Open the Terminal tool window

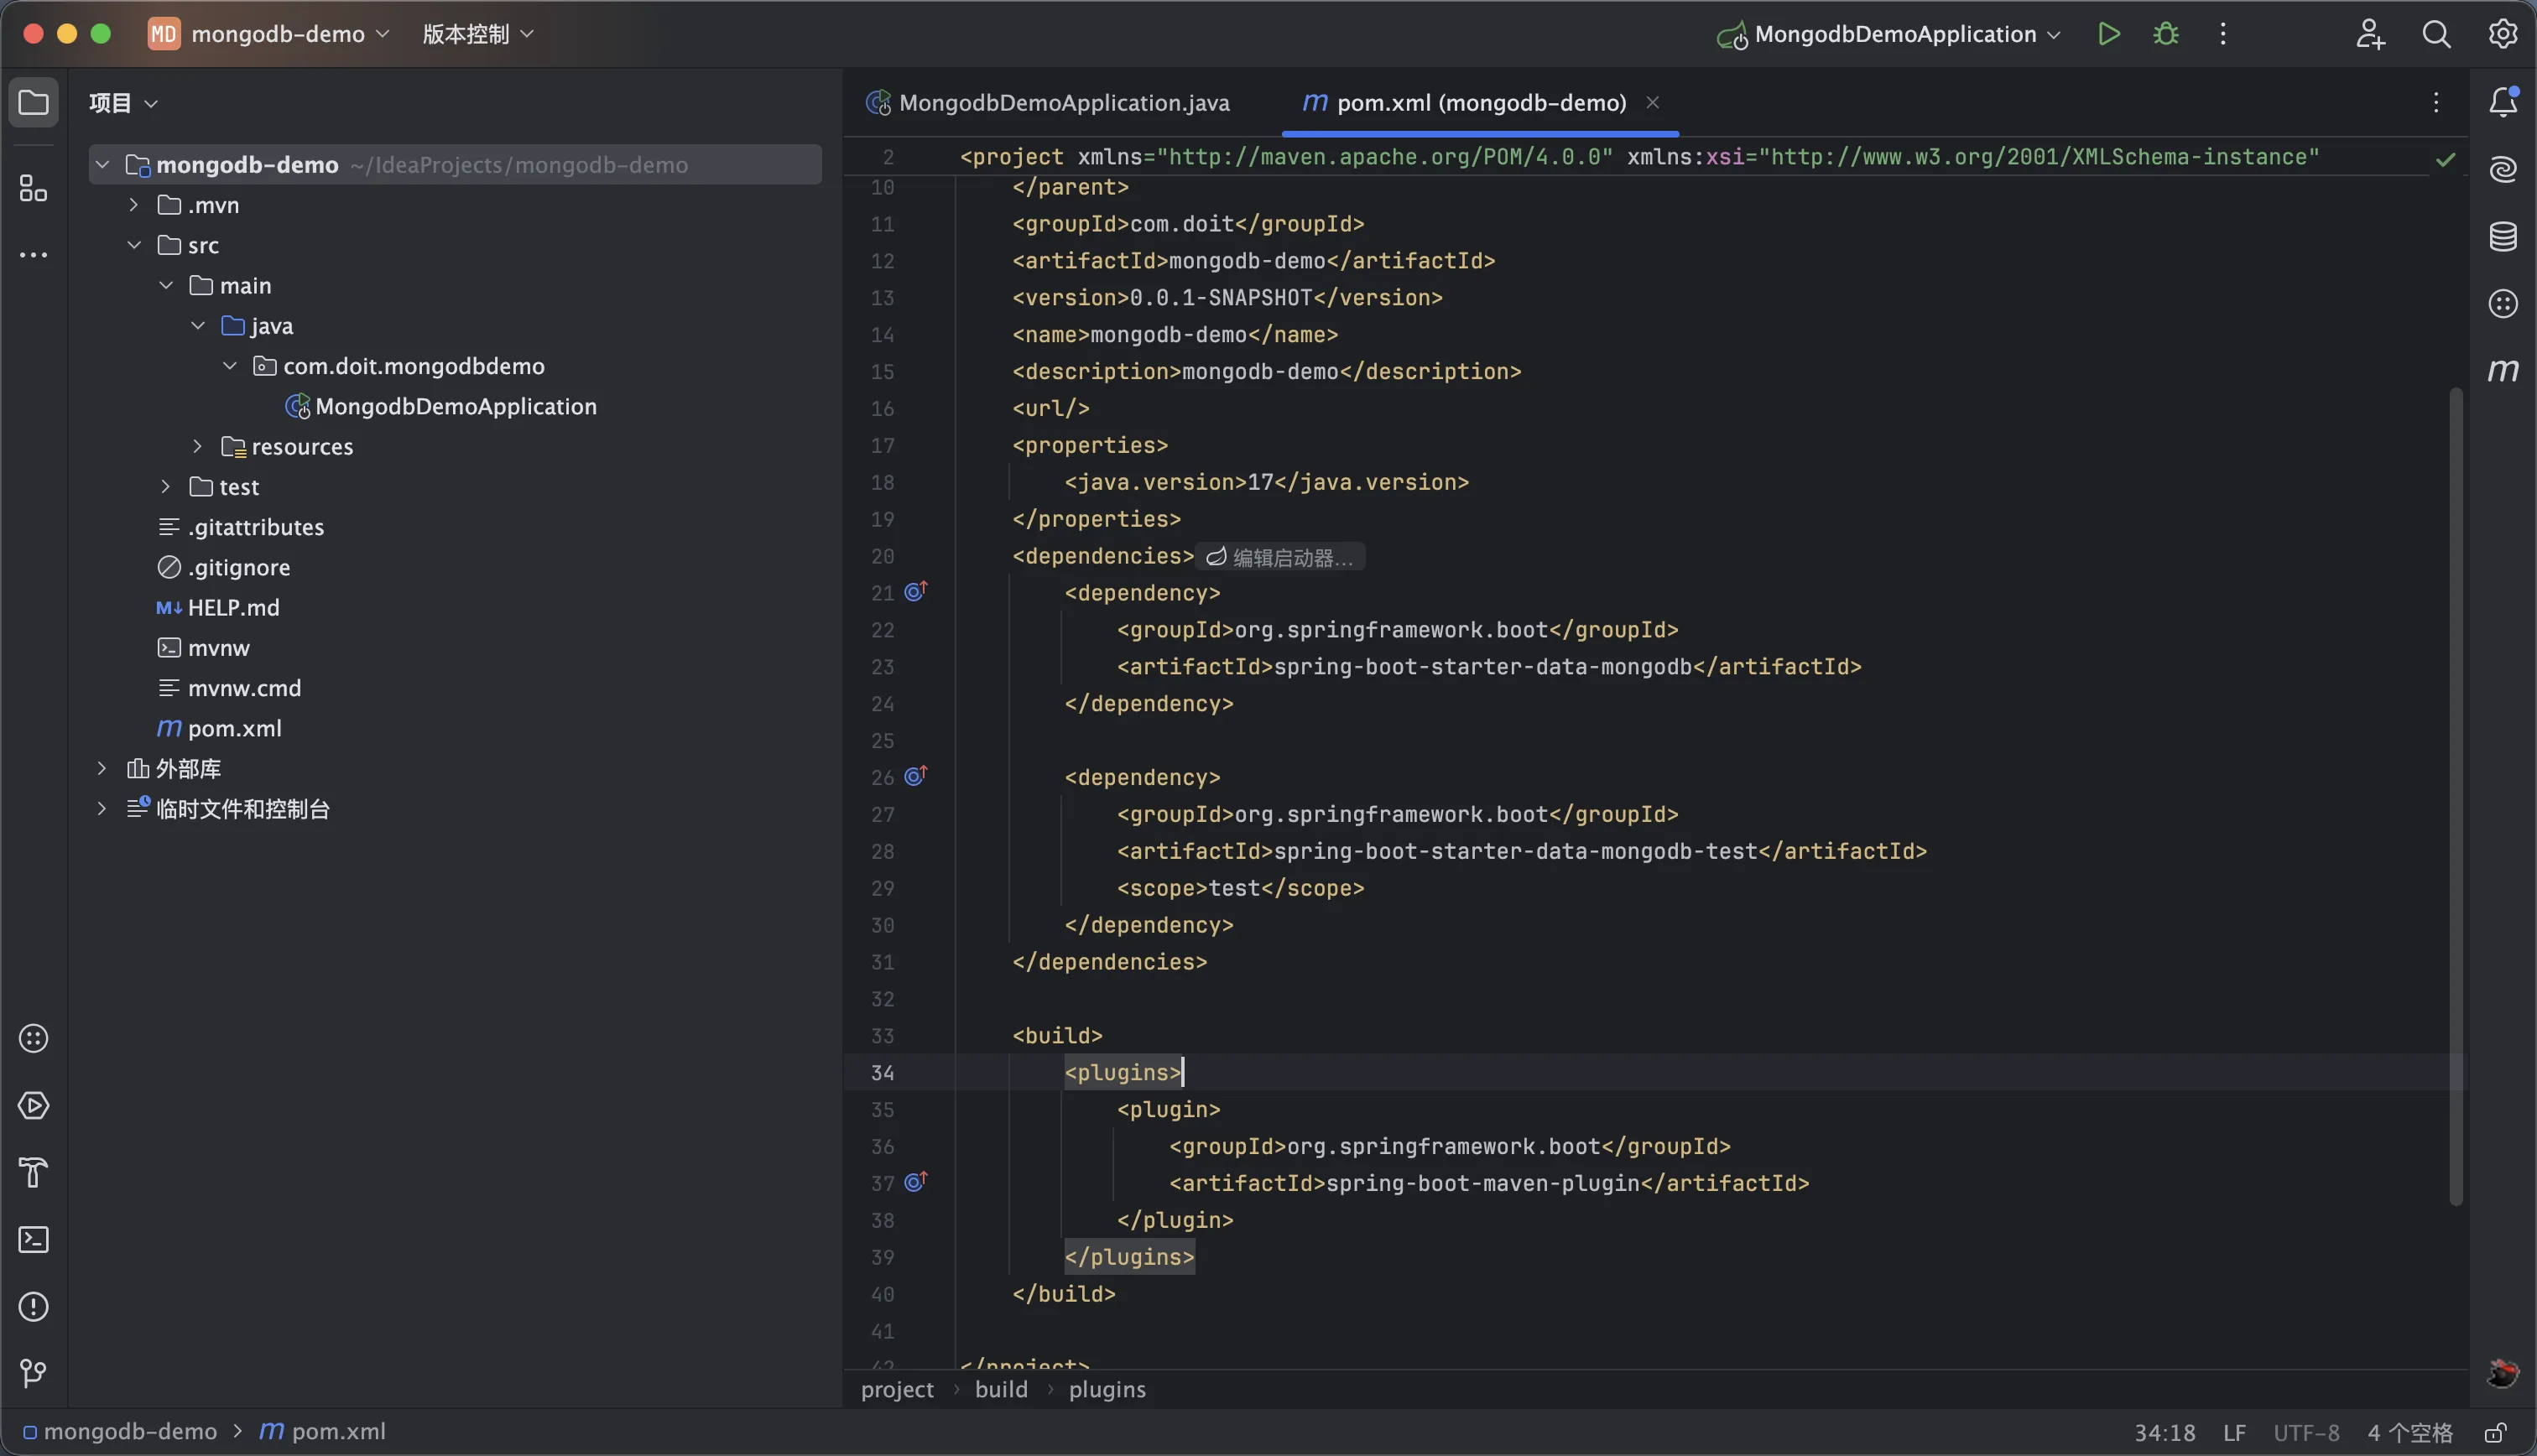click(x=34, y=1240)
